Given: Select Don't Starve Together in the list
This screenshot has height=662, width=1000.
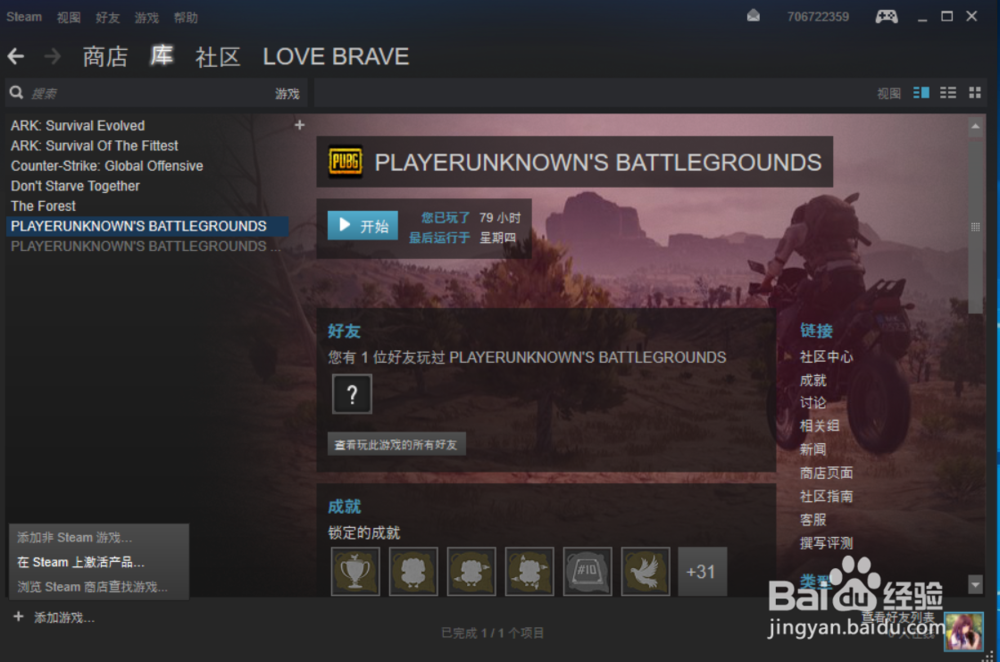Looking at the screenshot, I should 75,186.
